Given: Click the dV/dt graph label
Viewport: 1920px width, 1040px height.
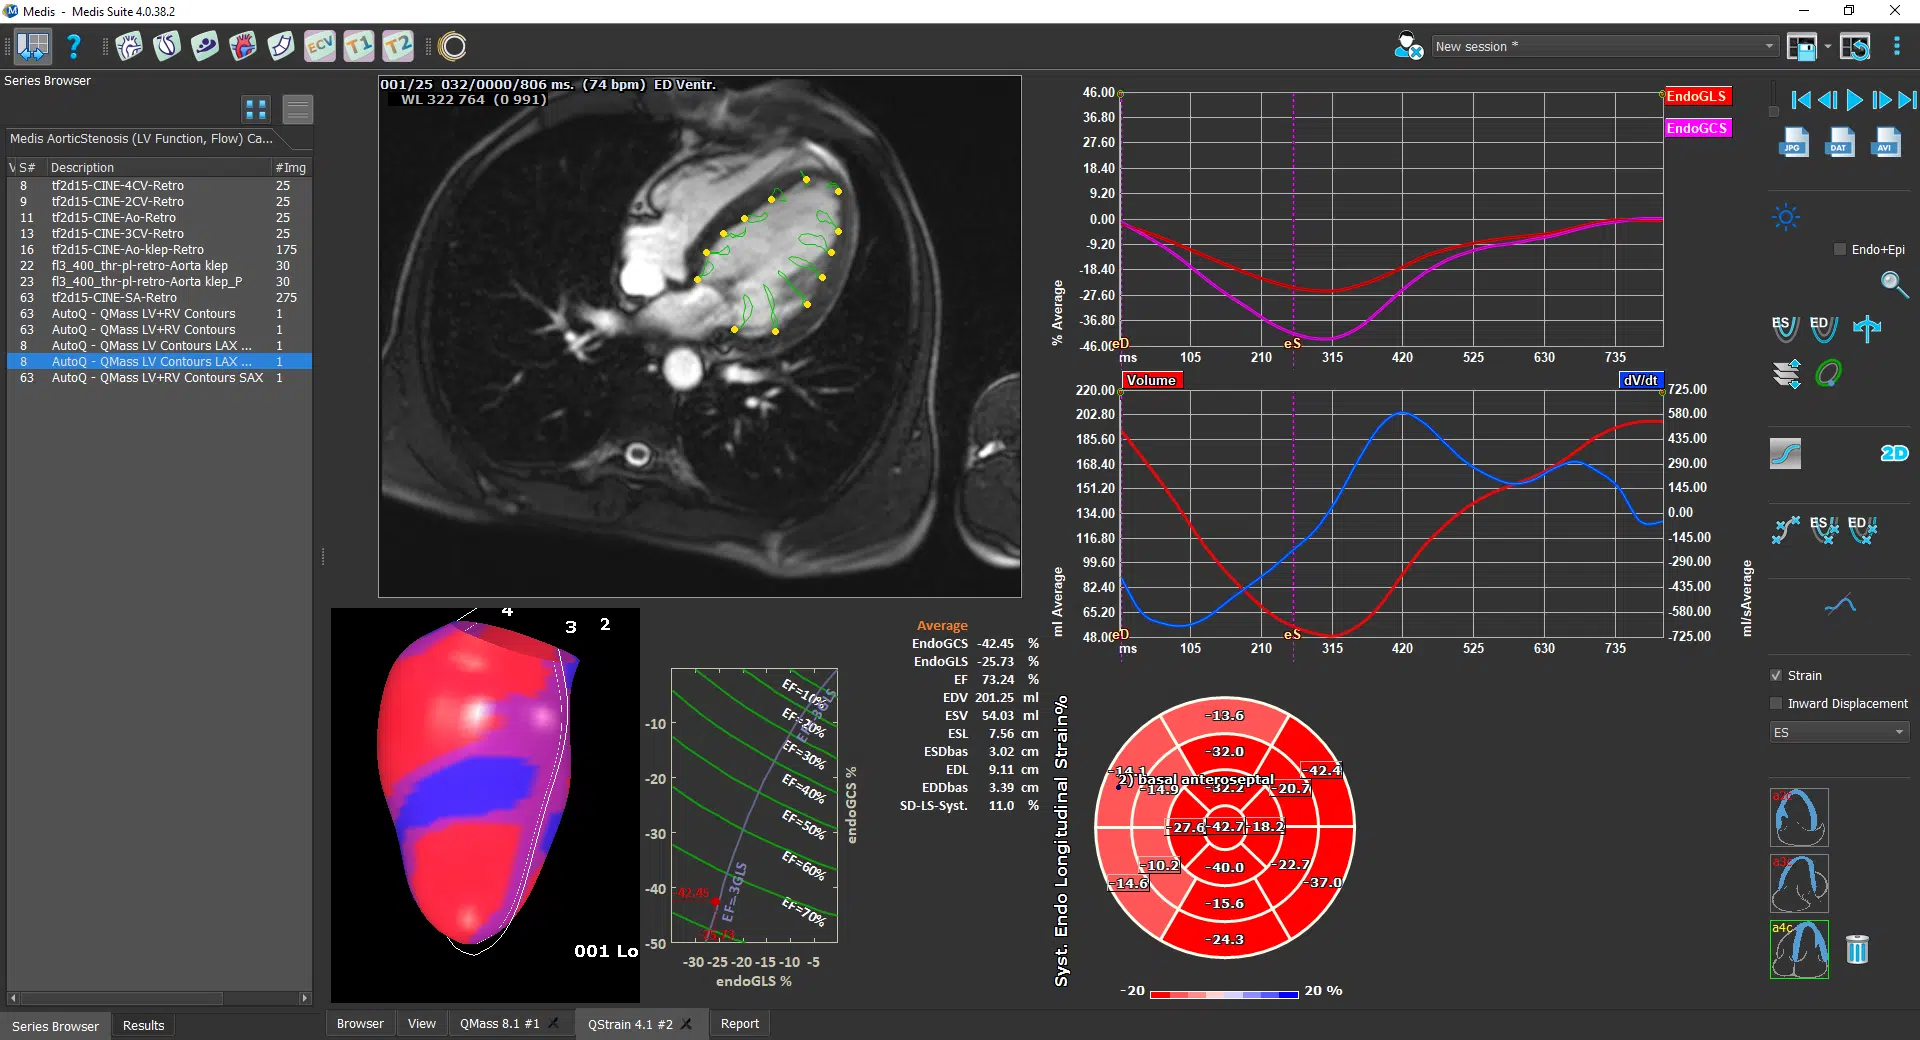Looking at the screenshot, I should click(1640, 381).
